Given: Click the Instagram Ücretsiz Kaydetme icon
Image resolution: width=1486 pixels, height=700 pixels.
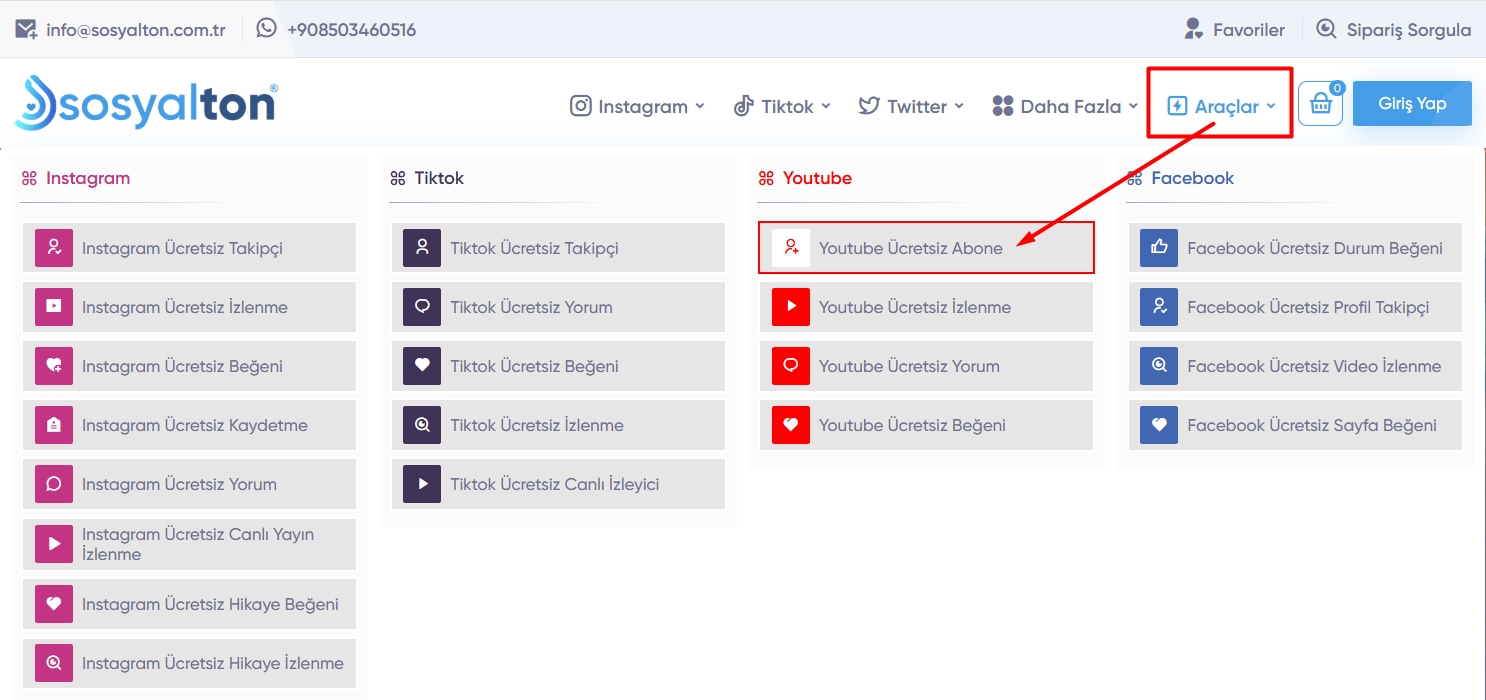Looking at the screenshot, I should pyautogui.click(x=54, y=425).
